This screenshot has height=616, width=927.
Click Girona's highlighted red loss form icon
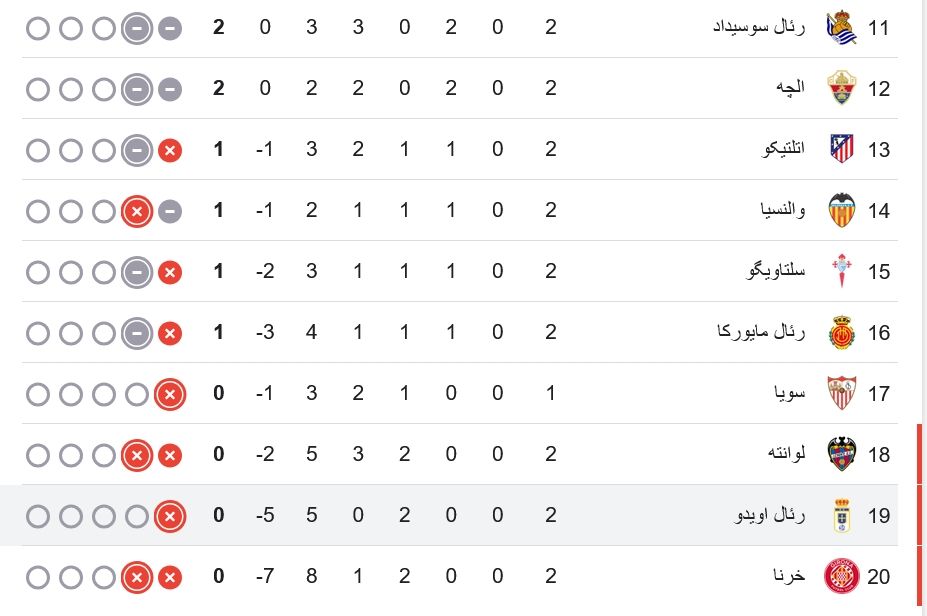coord(137,577)
